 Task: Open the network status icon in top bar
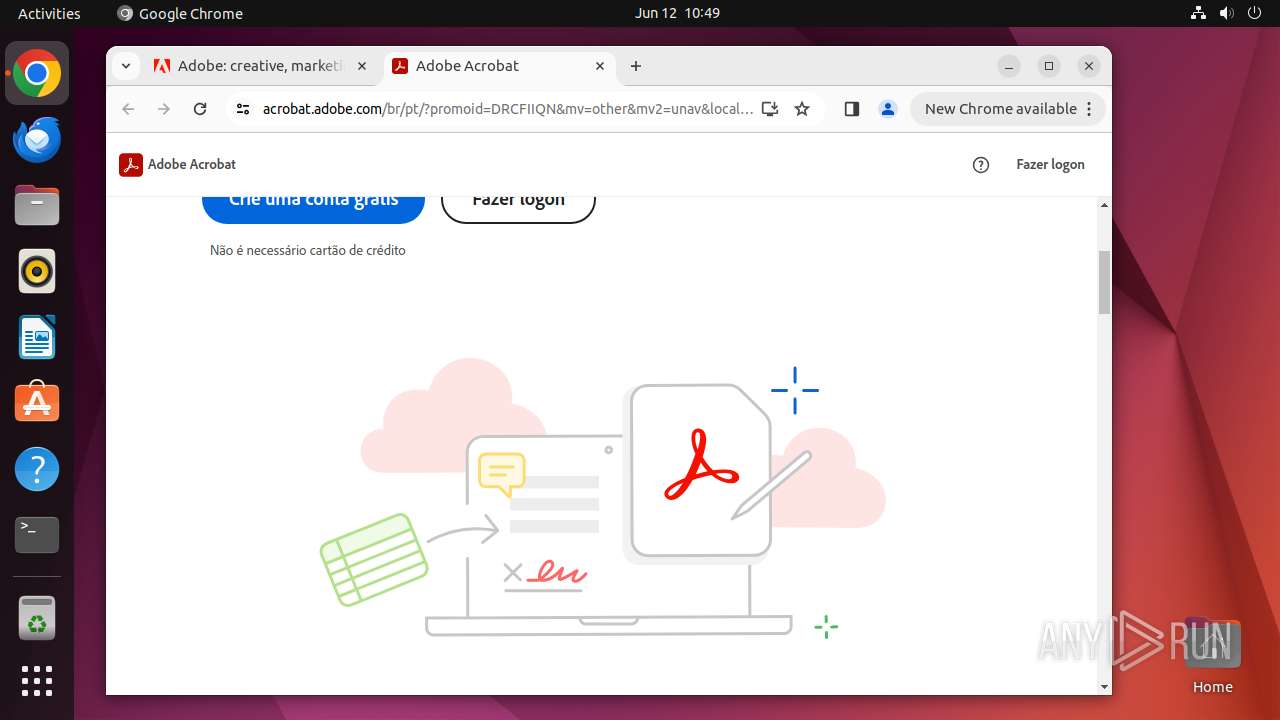(x=1198, y=13)
